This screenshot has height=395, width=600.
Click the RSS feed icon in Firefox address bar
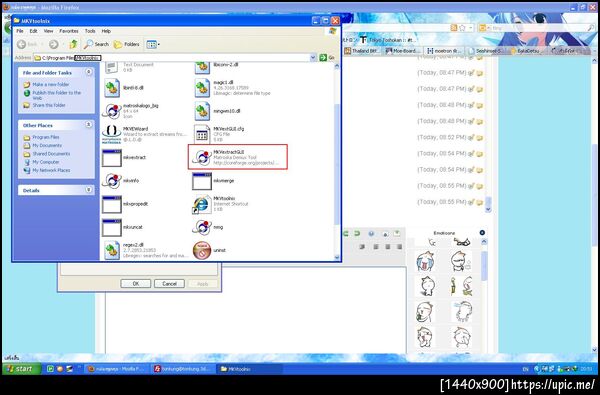[454, 28]
